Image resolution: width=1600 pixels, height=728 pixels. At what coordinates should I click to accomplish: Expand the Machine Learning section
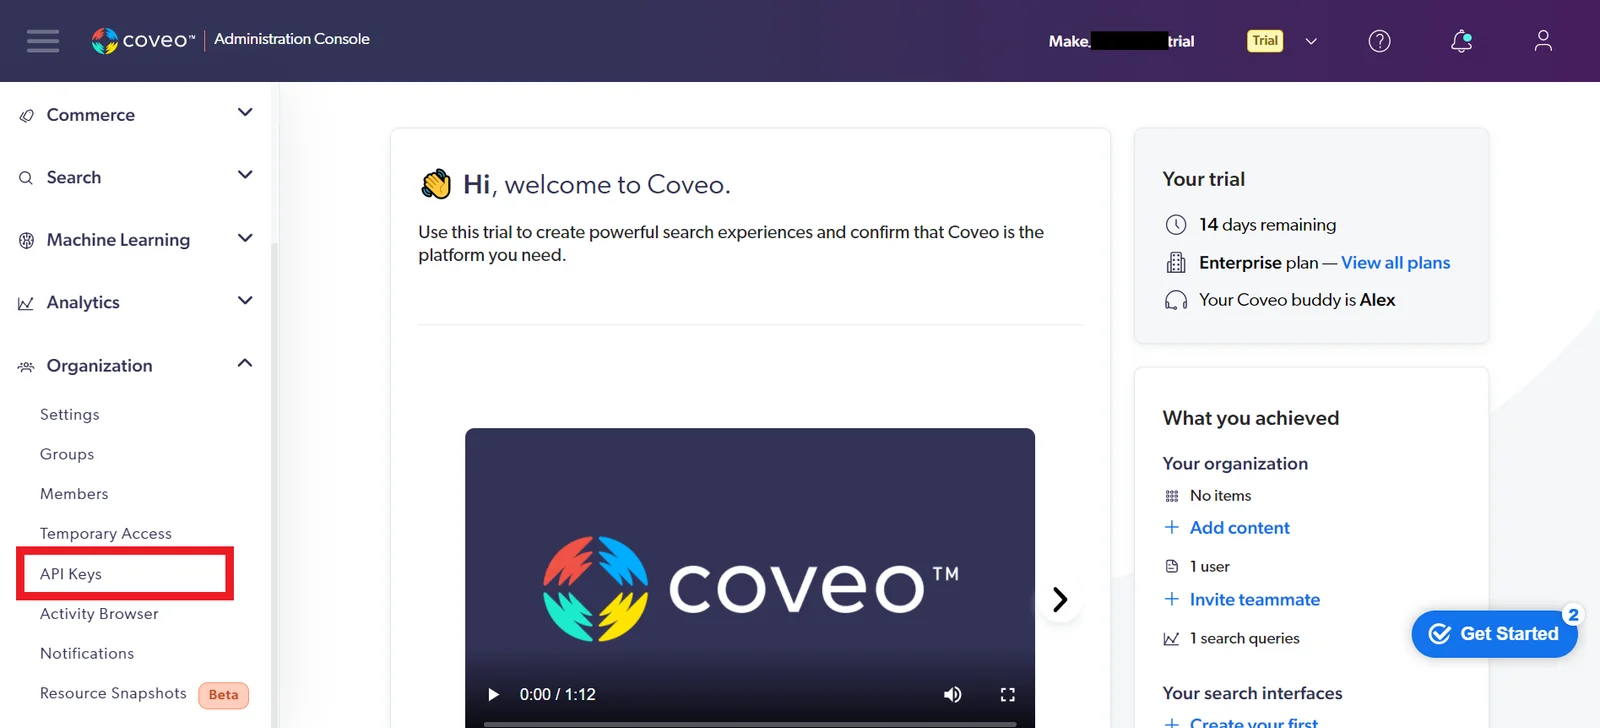point(245,238)
